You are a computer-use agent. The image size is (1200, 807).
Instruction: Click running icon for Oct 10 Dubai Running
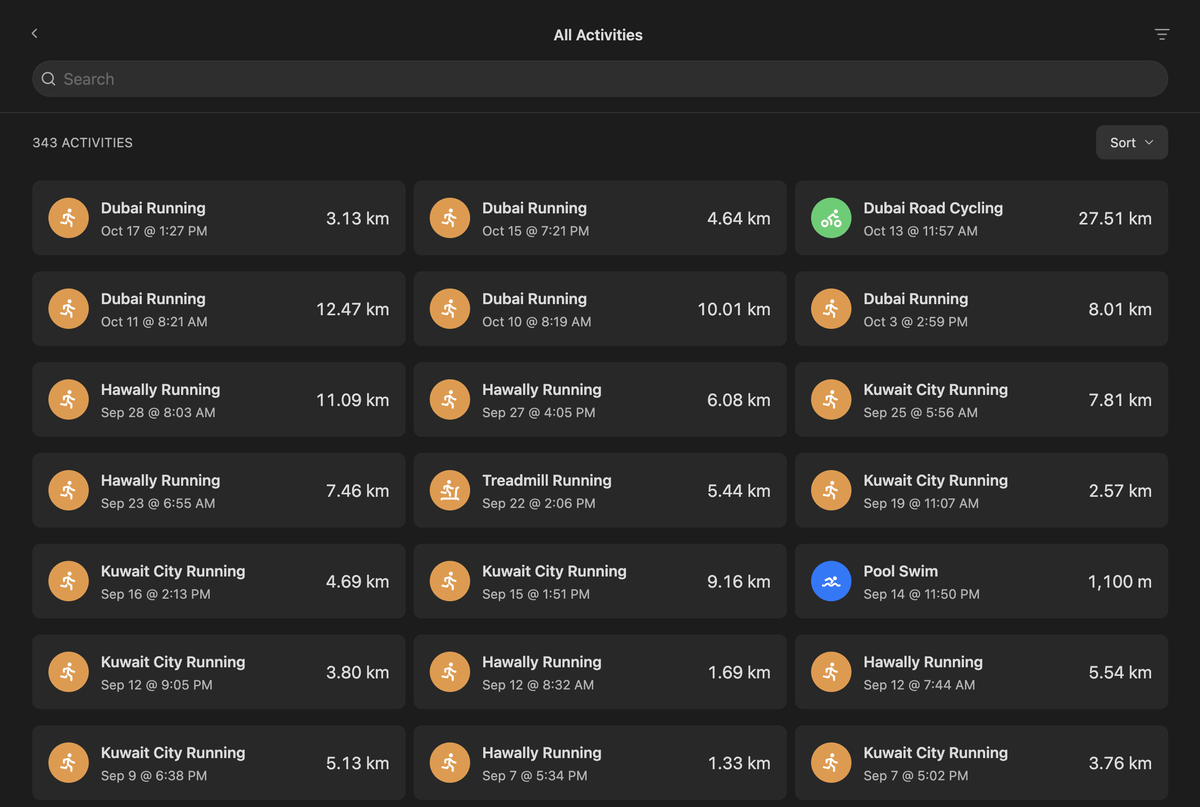coord(450,309)
